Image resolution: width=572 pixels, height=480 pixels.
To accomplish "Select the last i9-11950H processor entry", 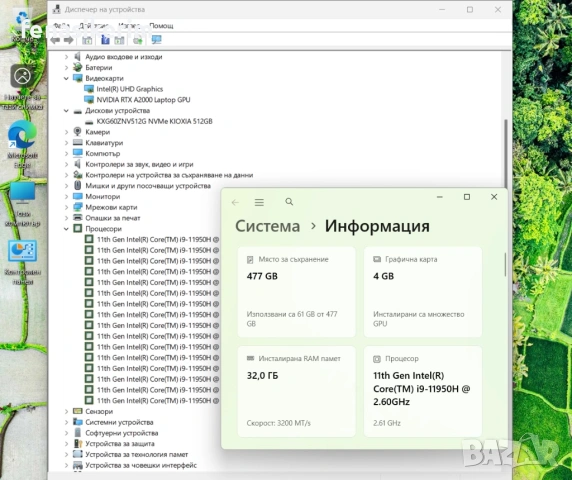I will [158, 400].
